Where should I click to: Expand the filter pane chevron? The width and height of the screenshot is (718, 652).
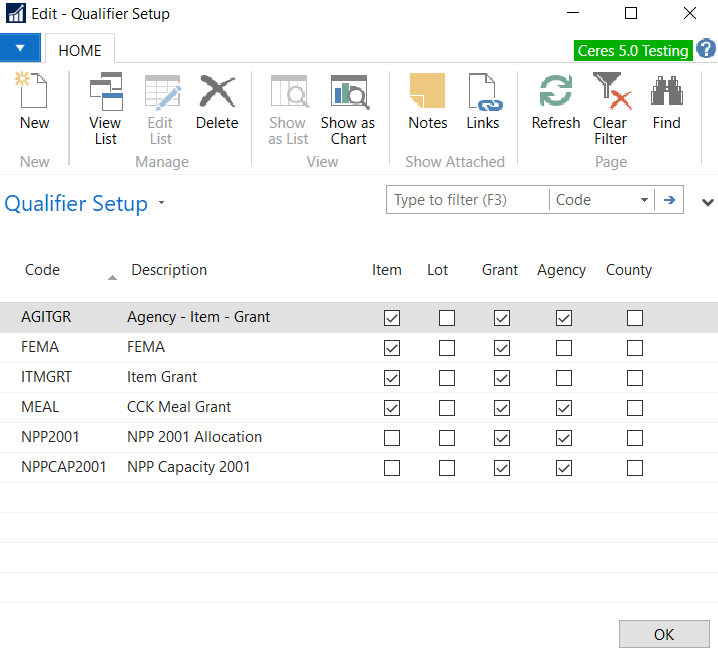pos(708,202)
